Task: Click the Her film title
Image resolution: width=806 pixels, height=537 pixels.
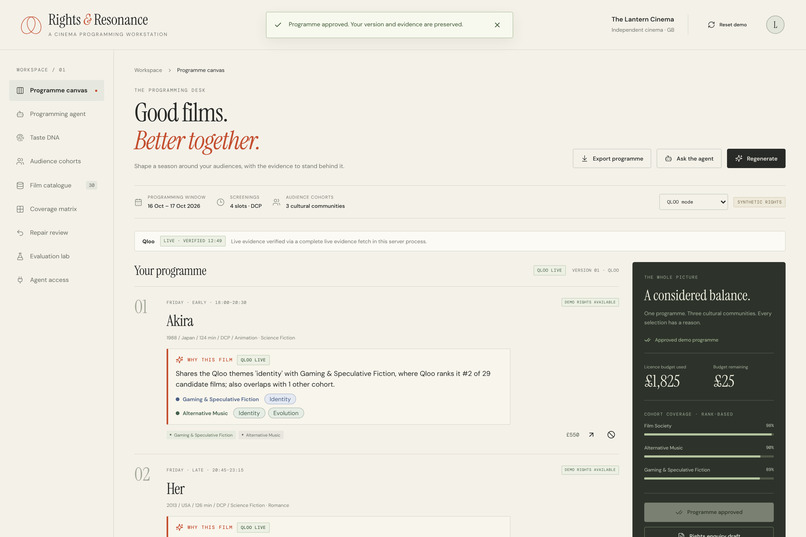Action: [176, 489]
